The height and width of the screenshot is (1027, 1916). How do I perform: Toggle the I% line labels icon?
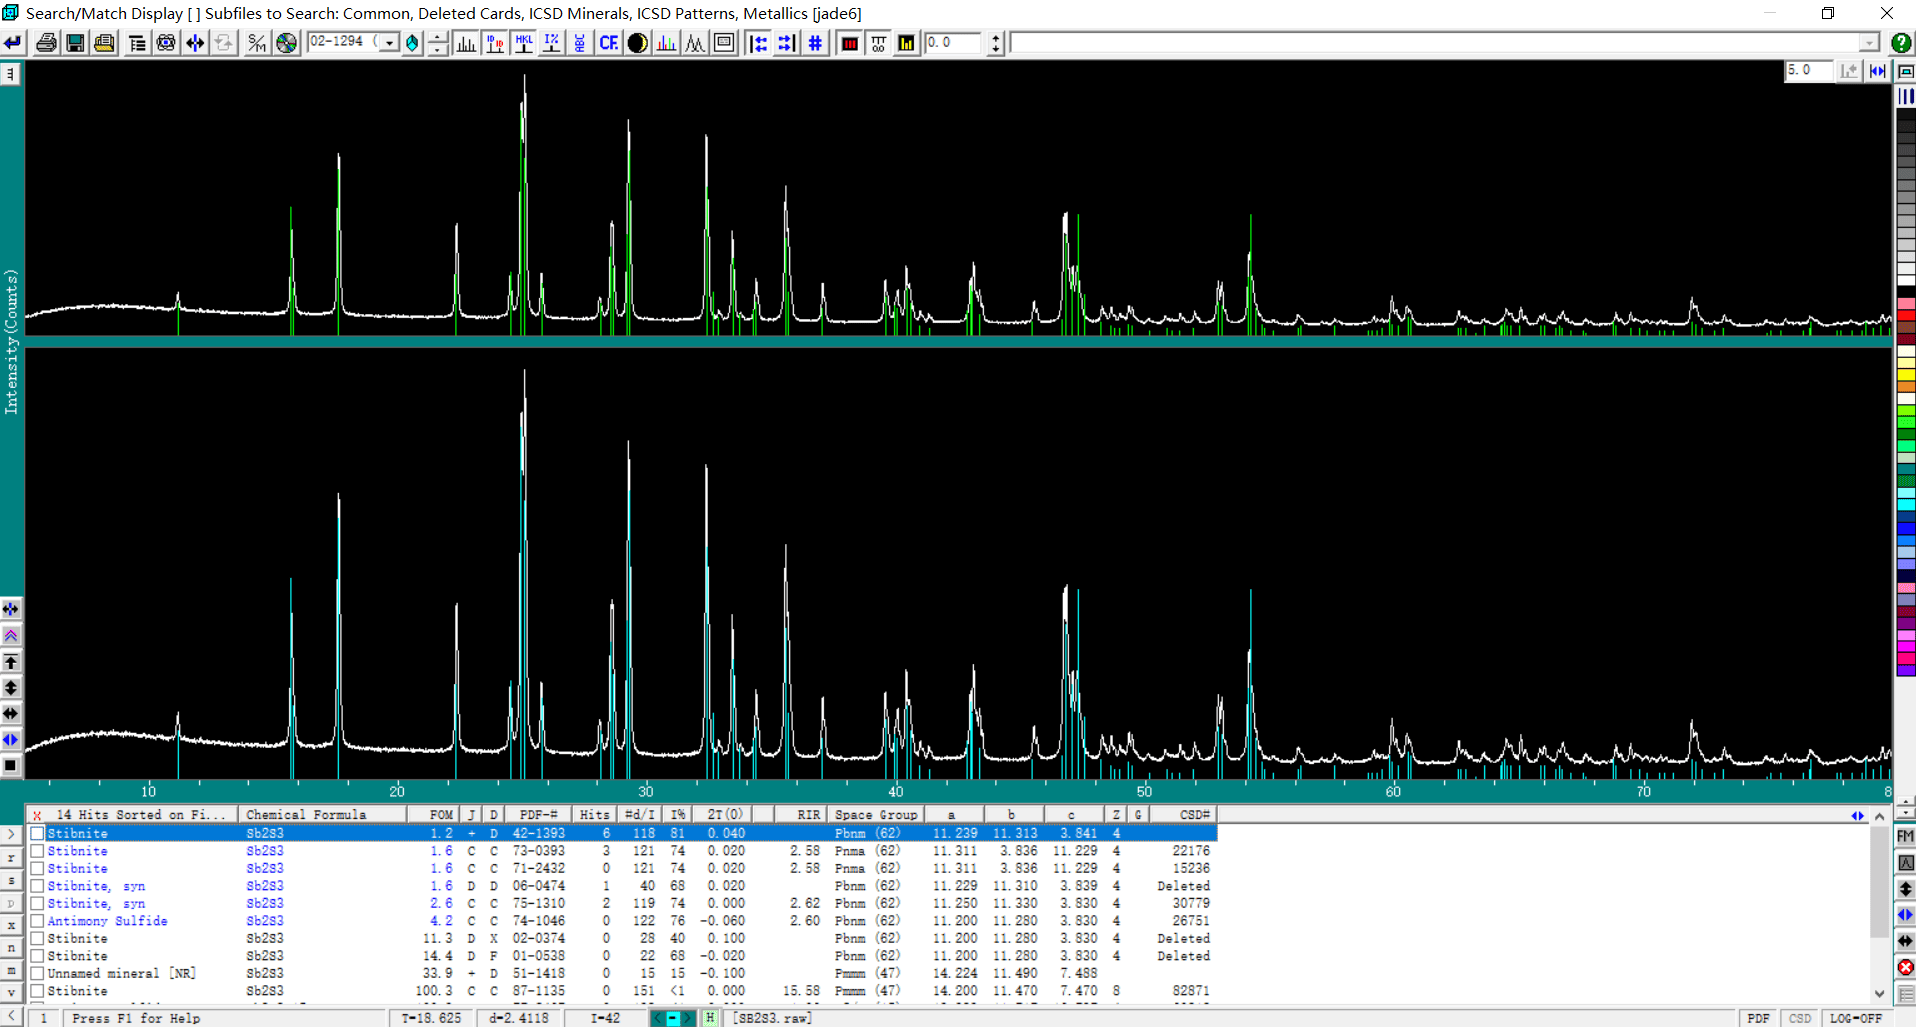(x=552, y=43)
